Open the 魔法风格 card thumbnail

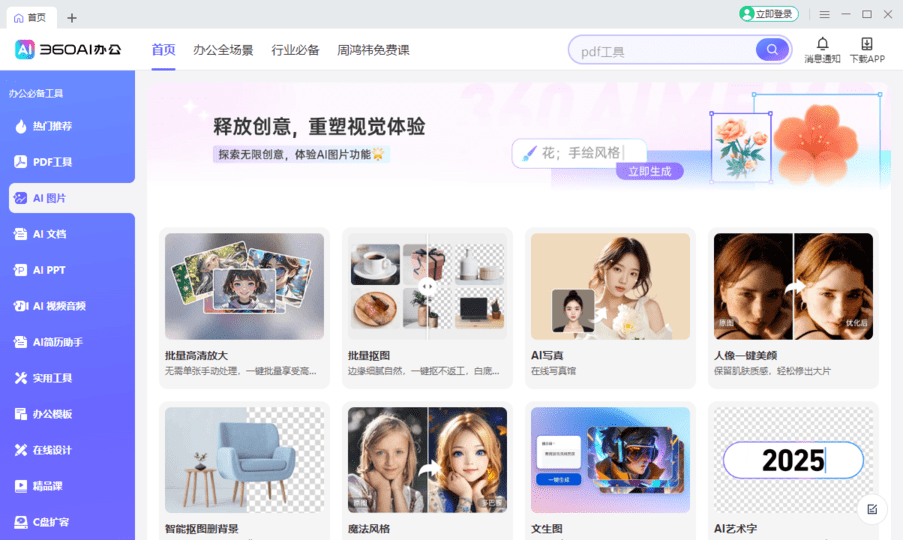[x=427, y=460]
